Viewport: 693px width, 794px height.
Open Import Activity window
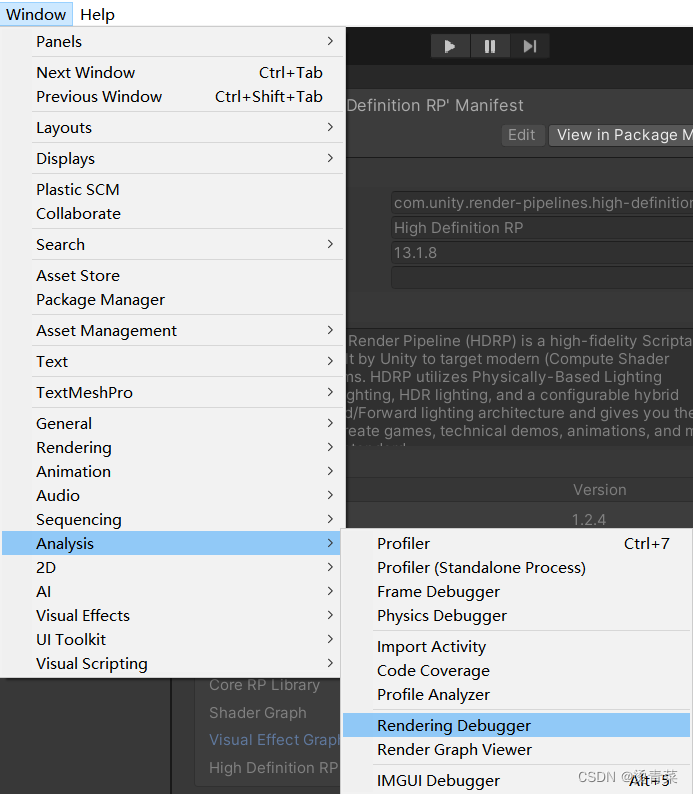coord(516,647)
